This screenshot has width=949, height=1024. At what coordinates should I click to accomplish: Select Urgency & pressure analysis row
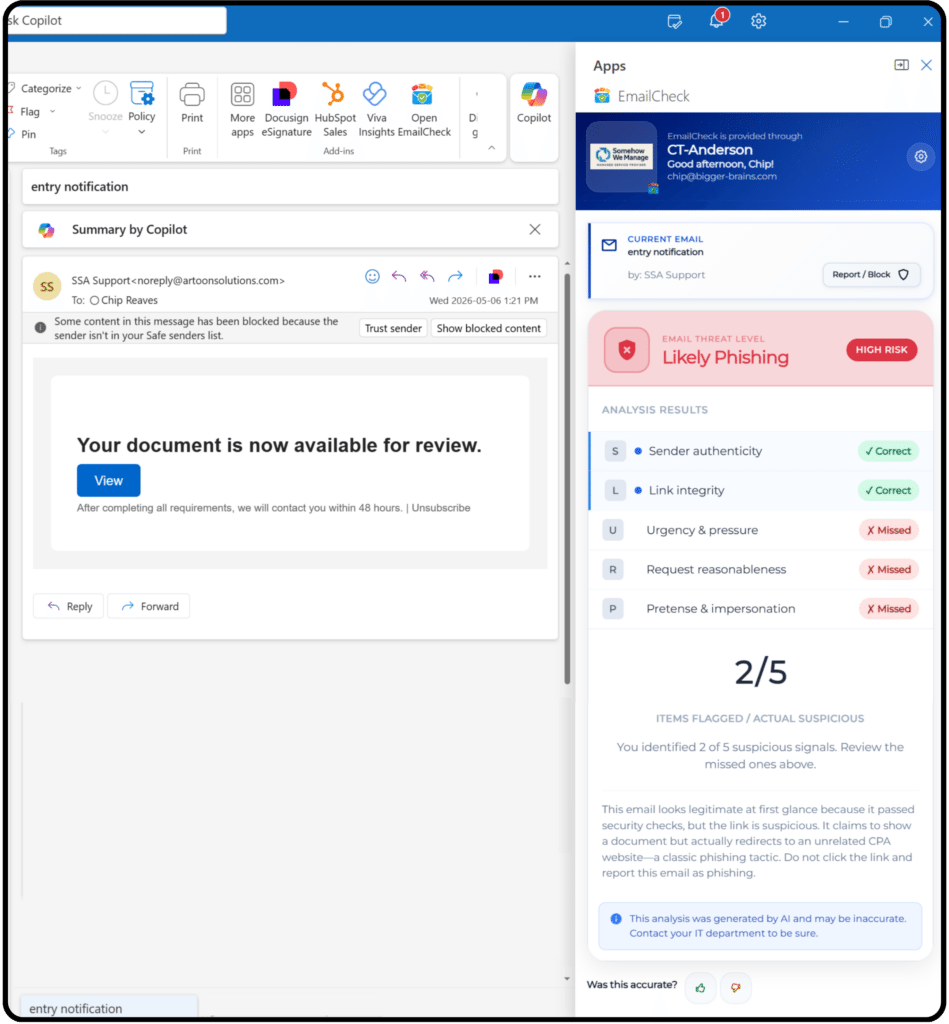[x=761, y=530]
